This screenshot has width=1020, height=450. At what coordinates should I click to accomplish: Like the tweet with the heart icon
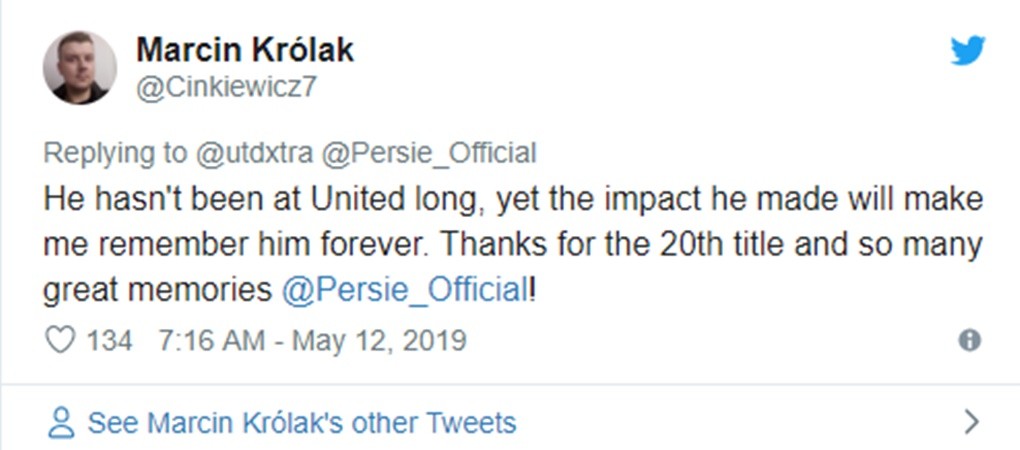[x=61, y=340]
